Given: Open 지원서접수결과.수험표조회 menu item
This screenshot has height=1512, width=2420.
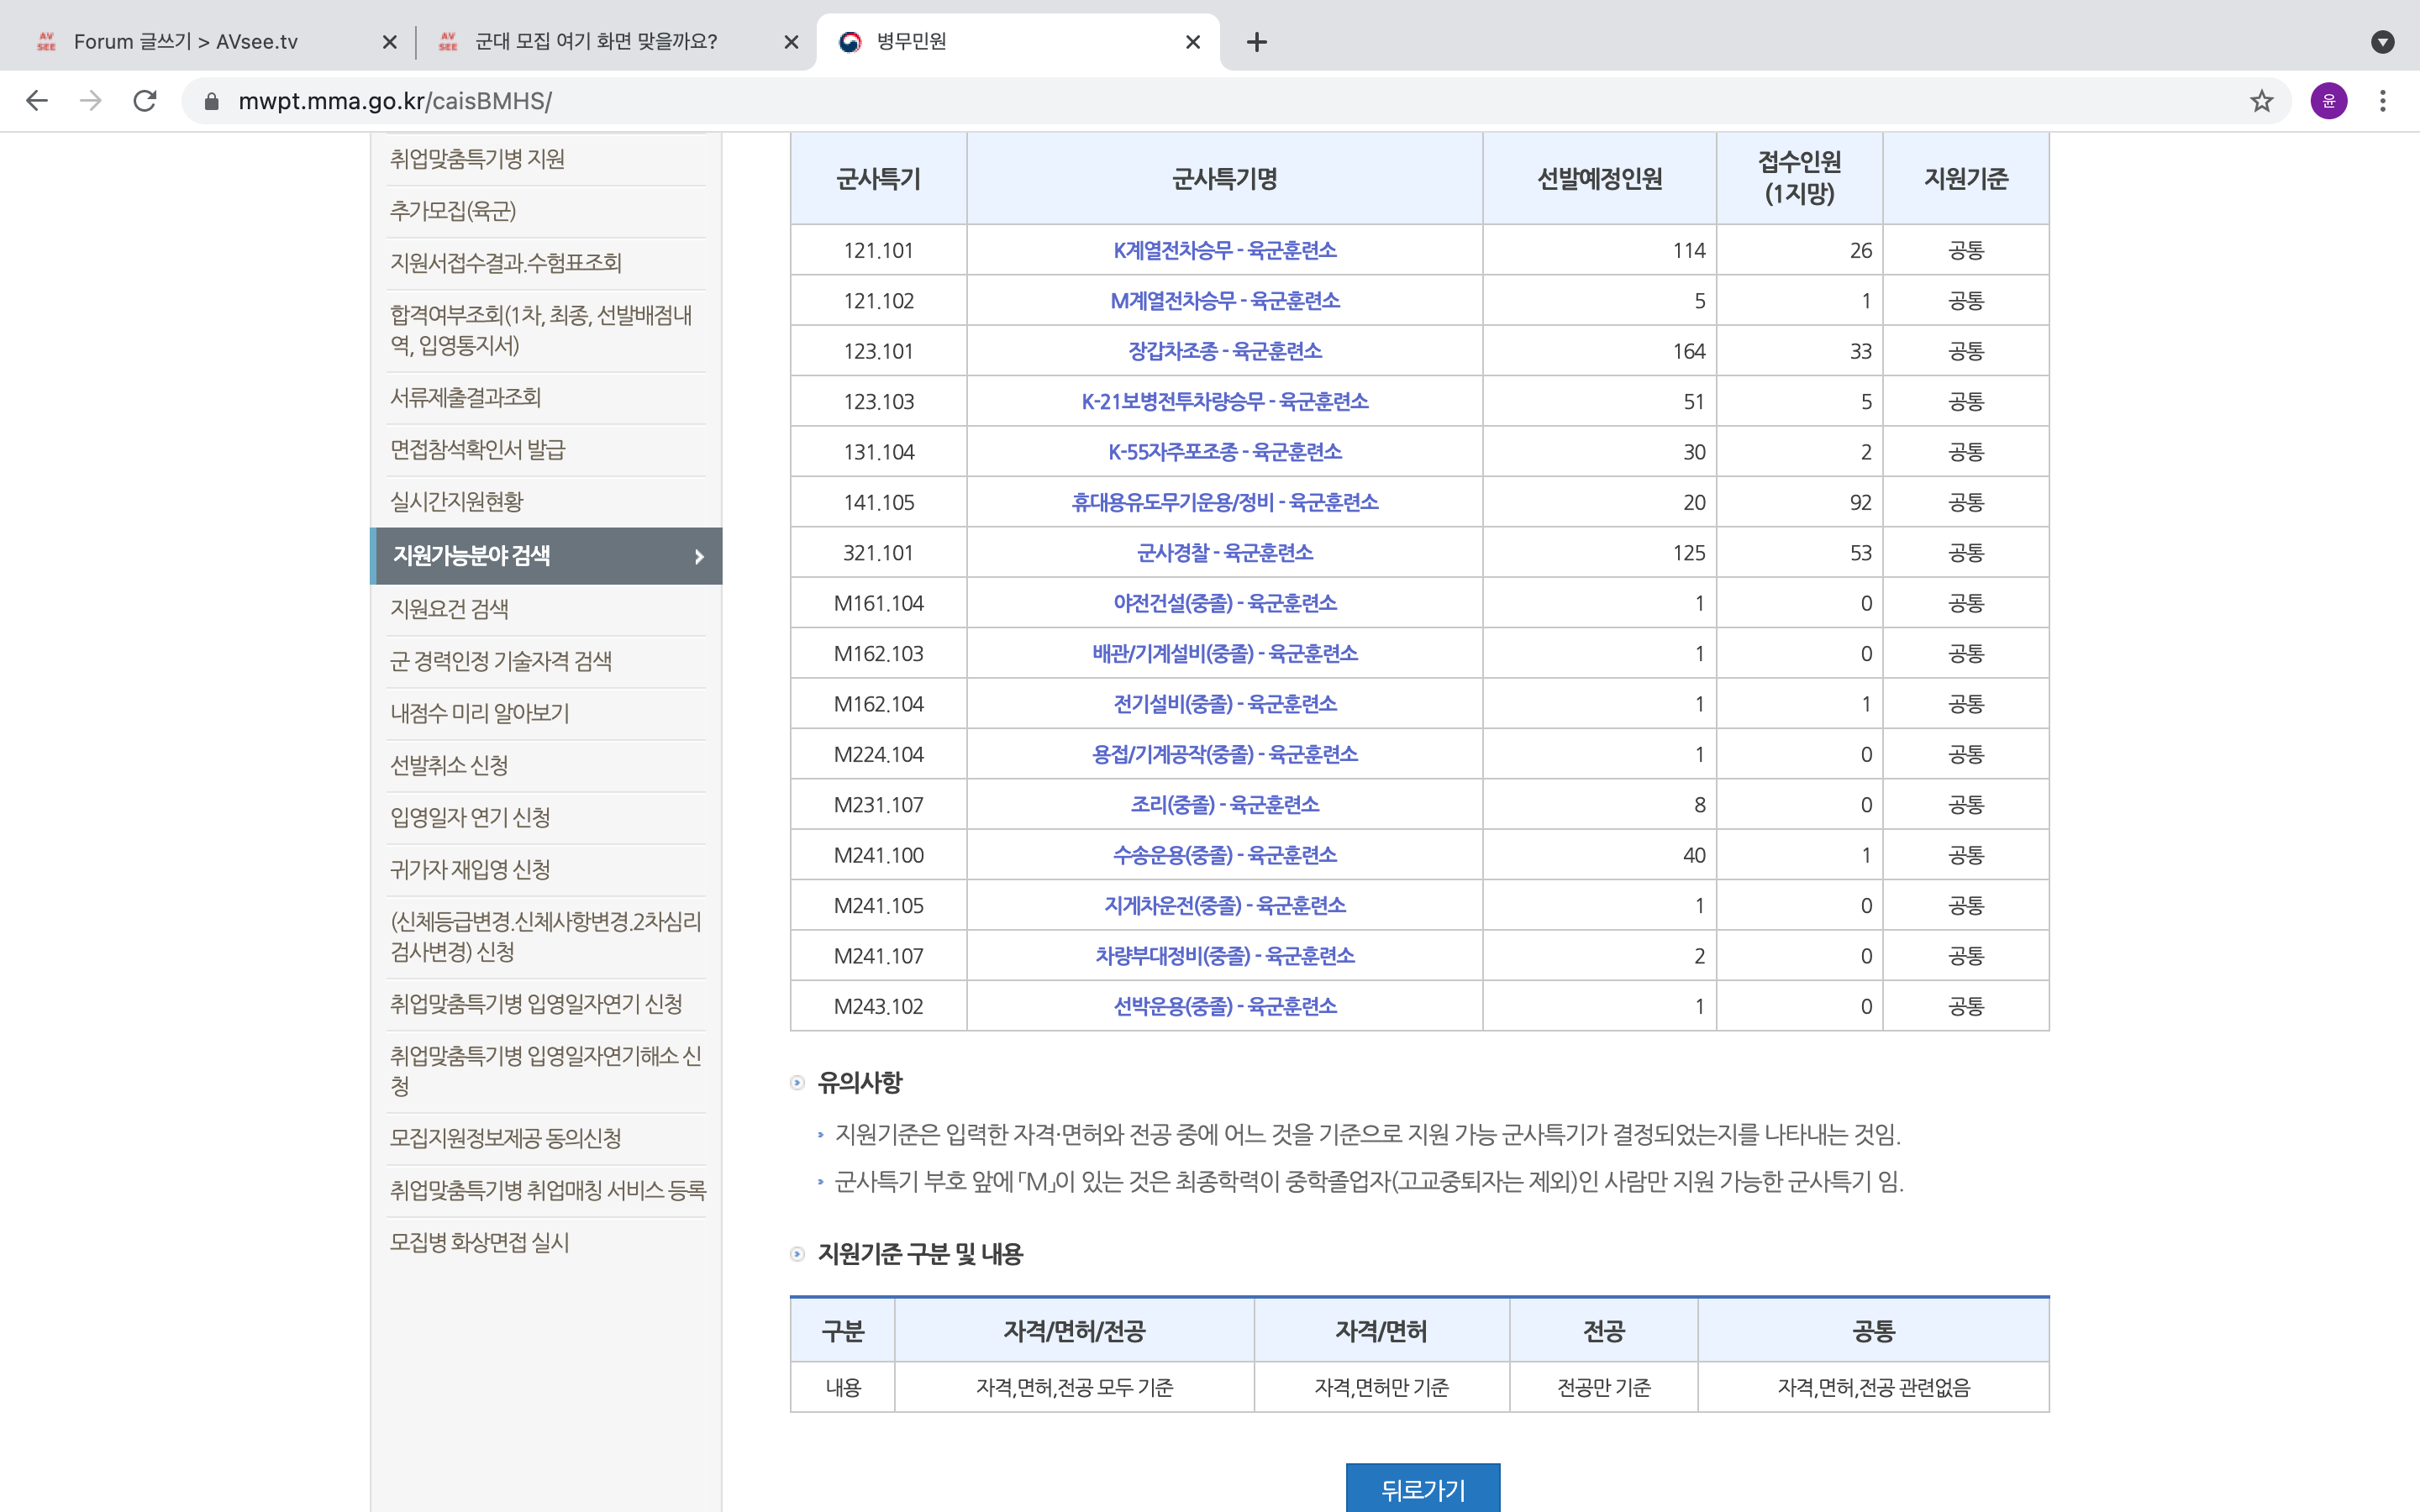Looking at the screenshot, I should (506, 263).
